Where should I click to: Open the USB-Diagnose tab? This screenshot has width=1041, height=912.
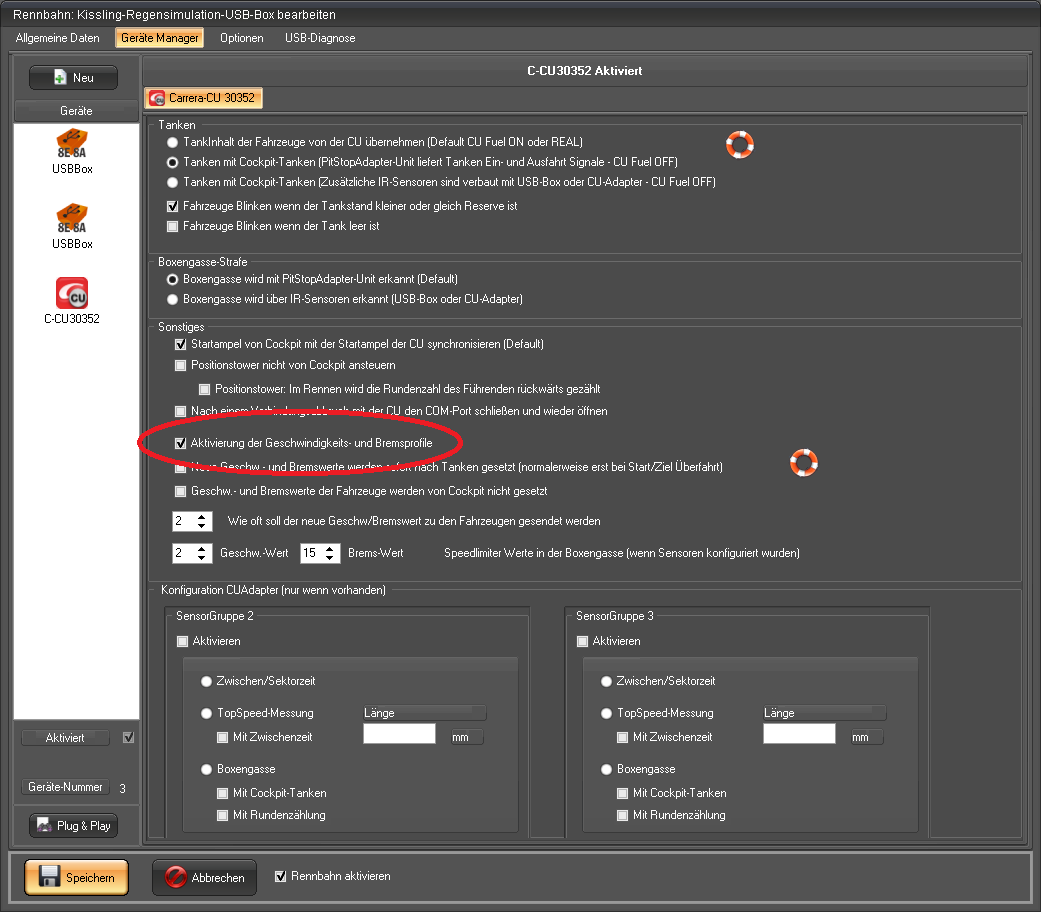[320, 38]
